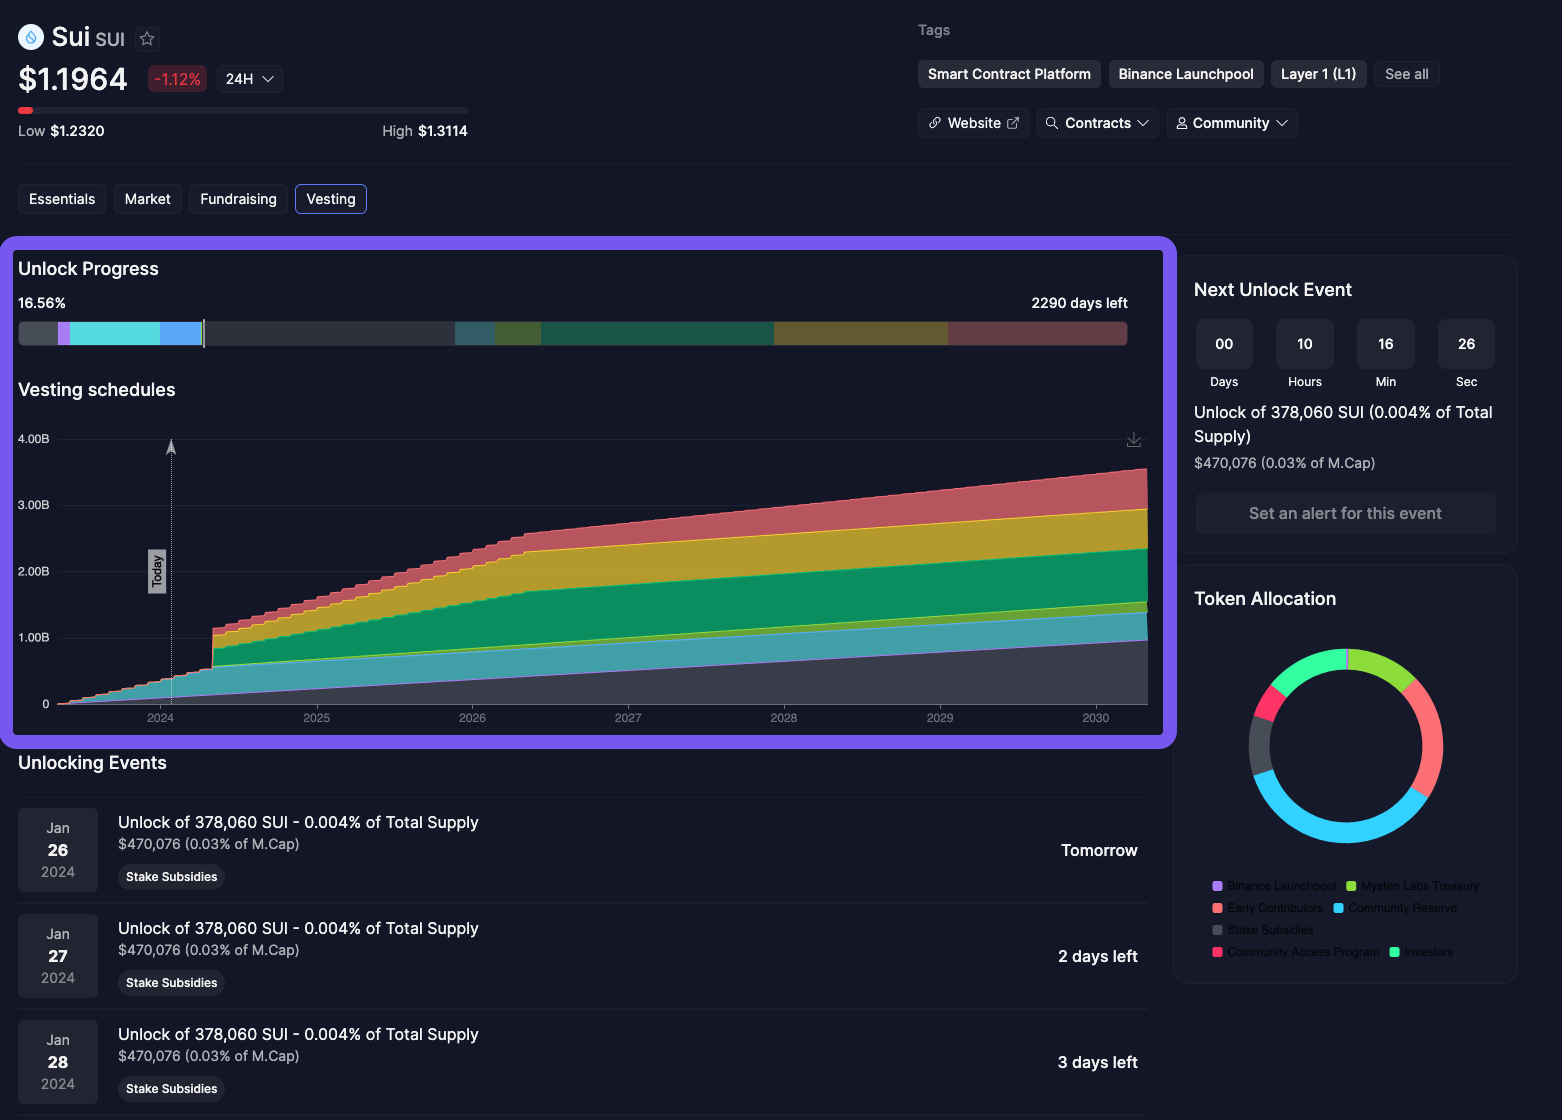Click the cyan segment of unlock progress bar
The width and height of the screenshot is (1562, 1120).
(115, 333)
